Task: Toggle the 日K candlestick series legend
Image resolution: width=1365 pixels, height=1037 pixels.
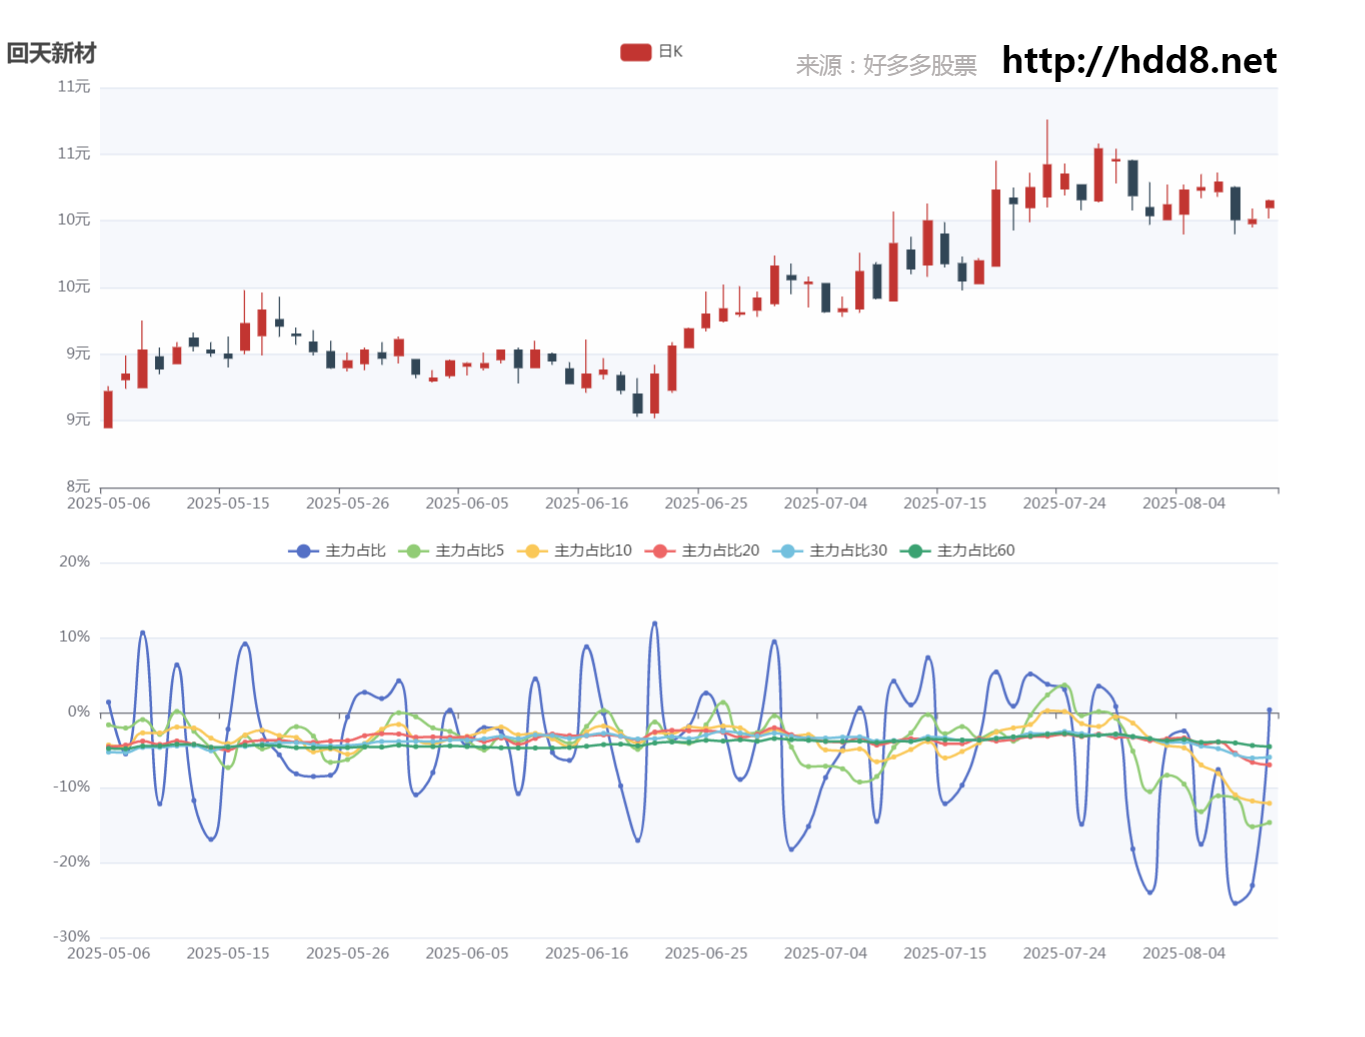Action: [651, 52]
